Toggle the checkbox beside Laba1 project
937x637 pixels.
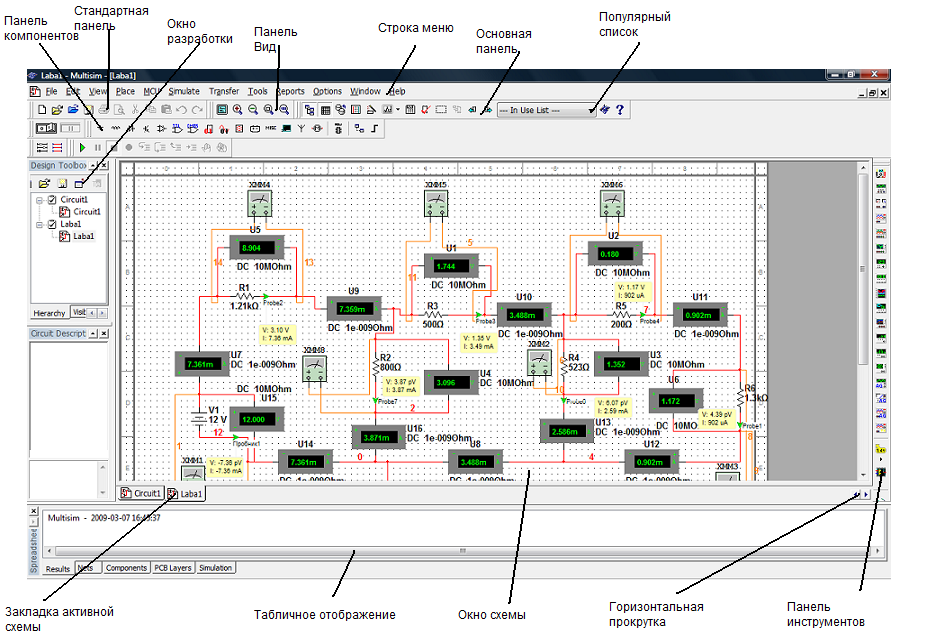tap(52, 224)
